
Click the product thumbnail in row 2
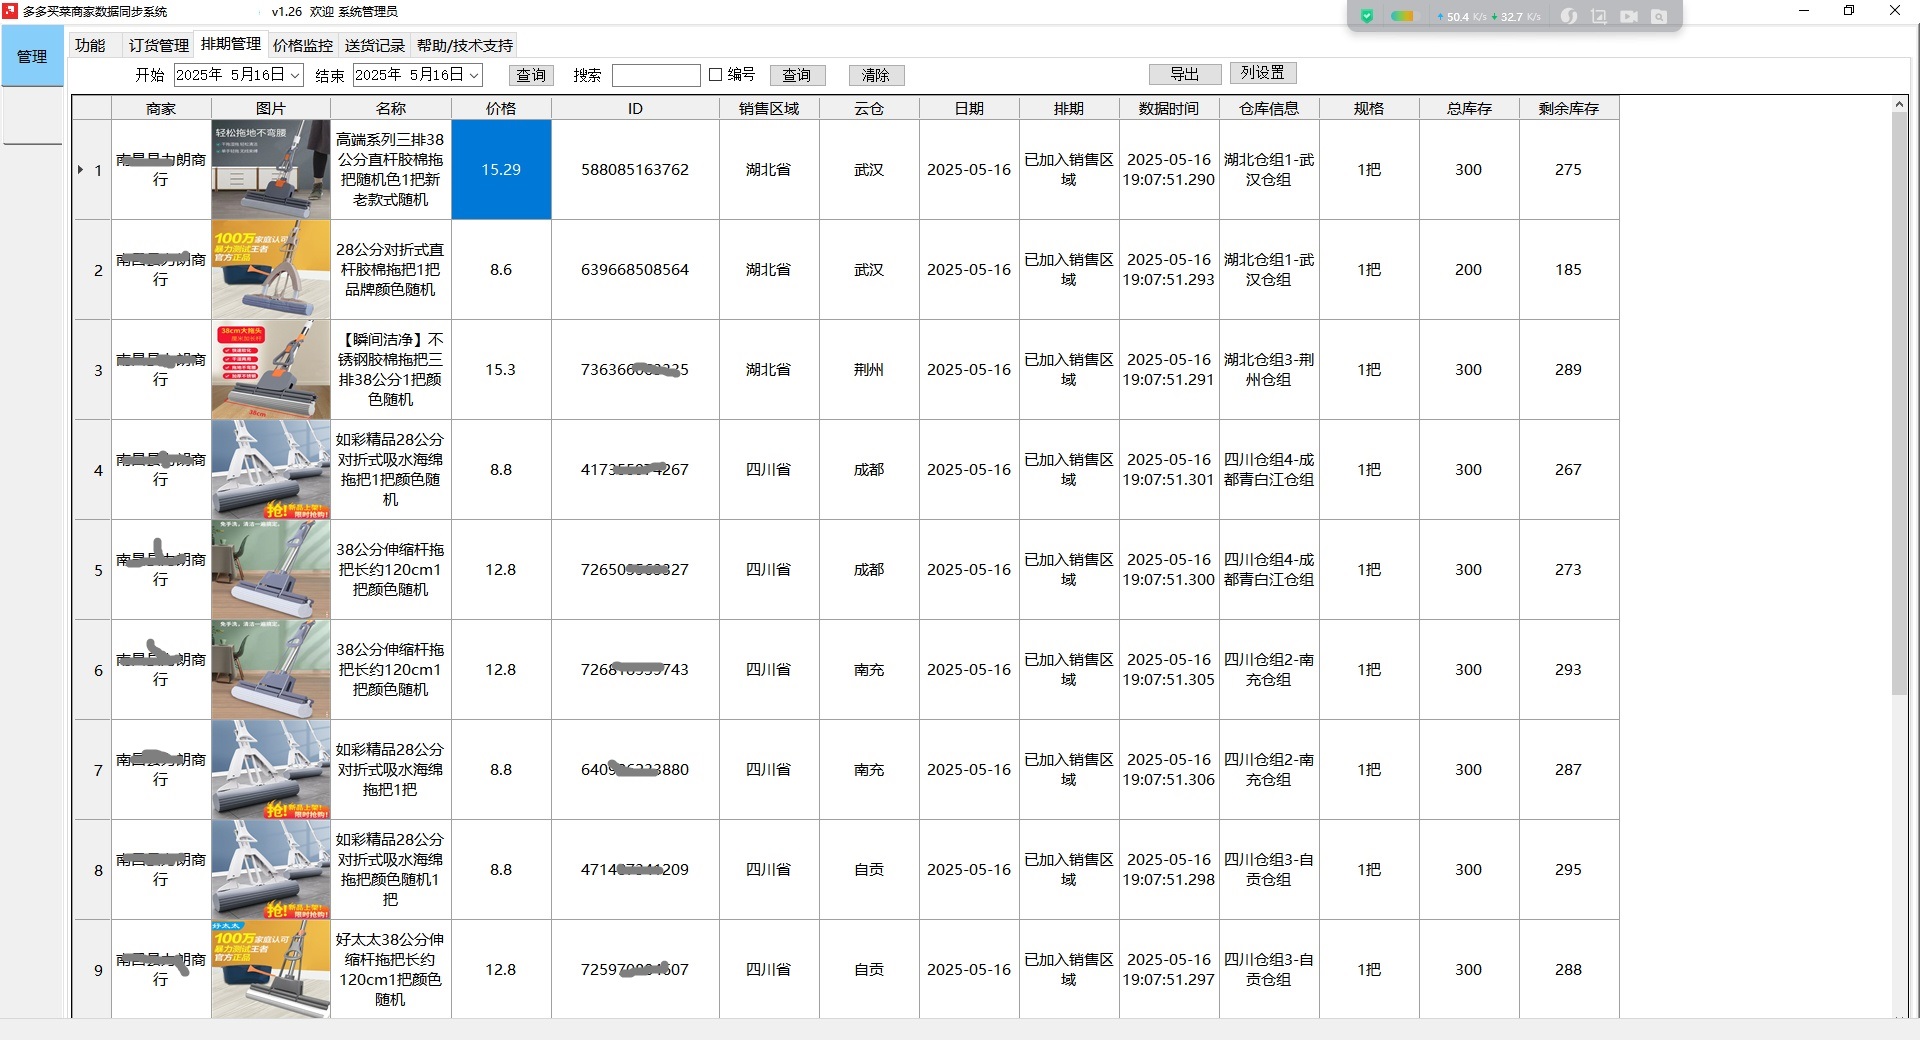pos(271,270)
